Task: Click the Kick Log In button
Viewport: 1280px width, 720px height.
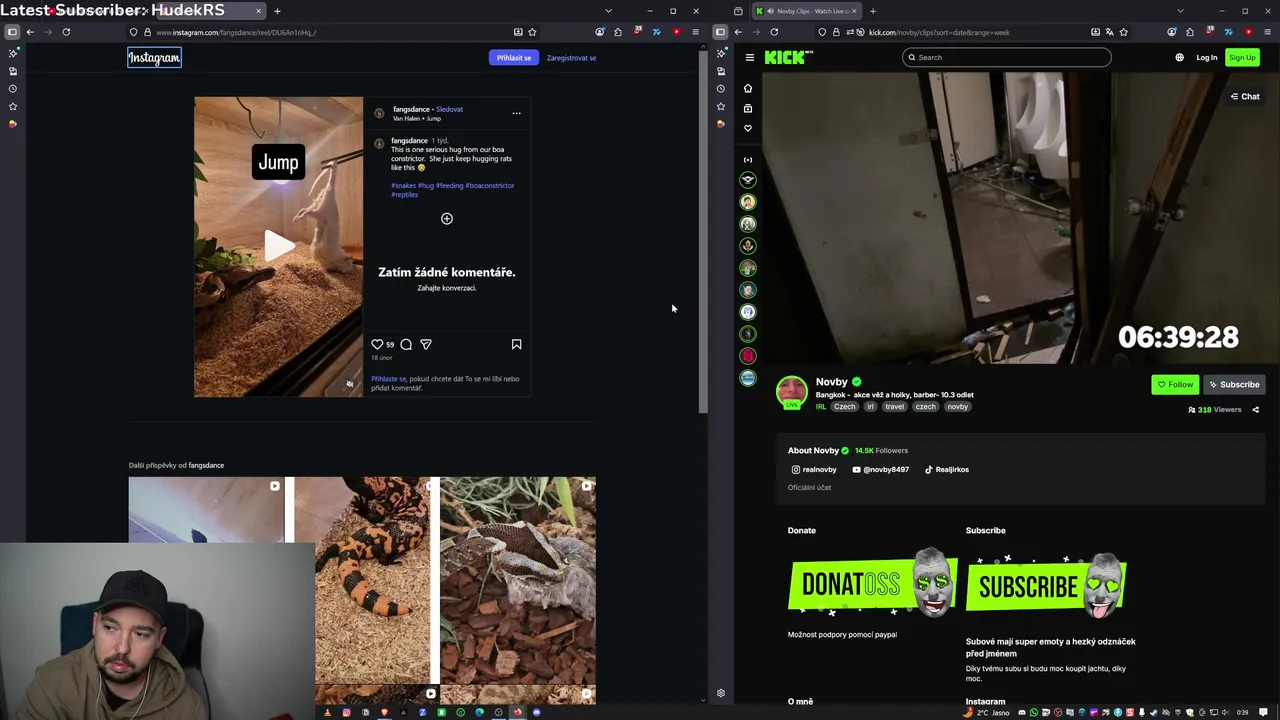Action: tap(1206, 57)
